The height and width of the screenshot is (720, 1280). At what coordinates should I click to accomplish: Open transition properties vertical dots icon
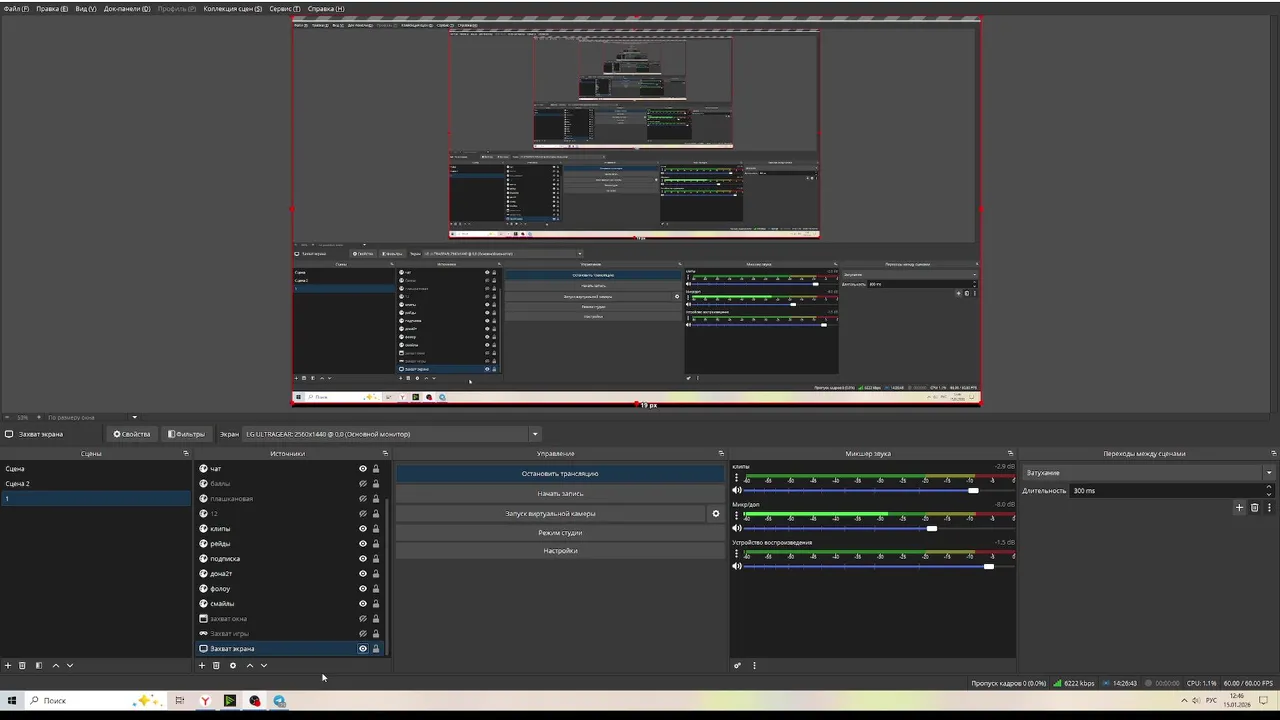coord(1269,507)
